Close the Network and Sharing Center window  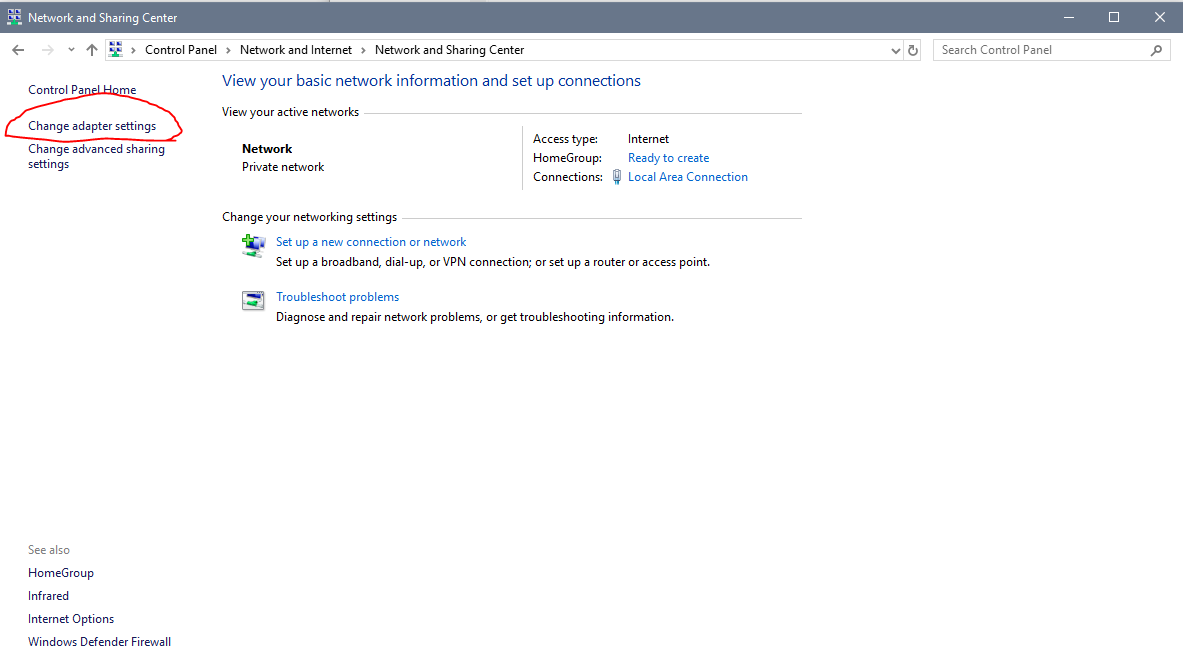click(1160, 17)
